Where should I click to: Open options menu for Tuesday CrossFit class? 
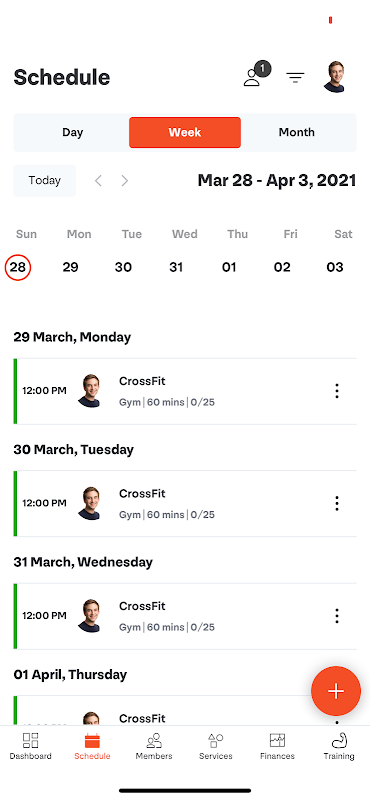(x=336, y=503)
